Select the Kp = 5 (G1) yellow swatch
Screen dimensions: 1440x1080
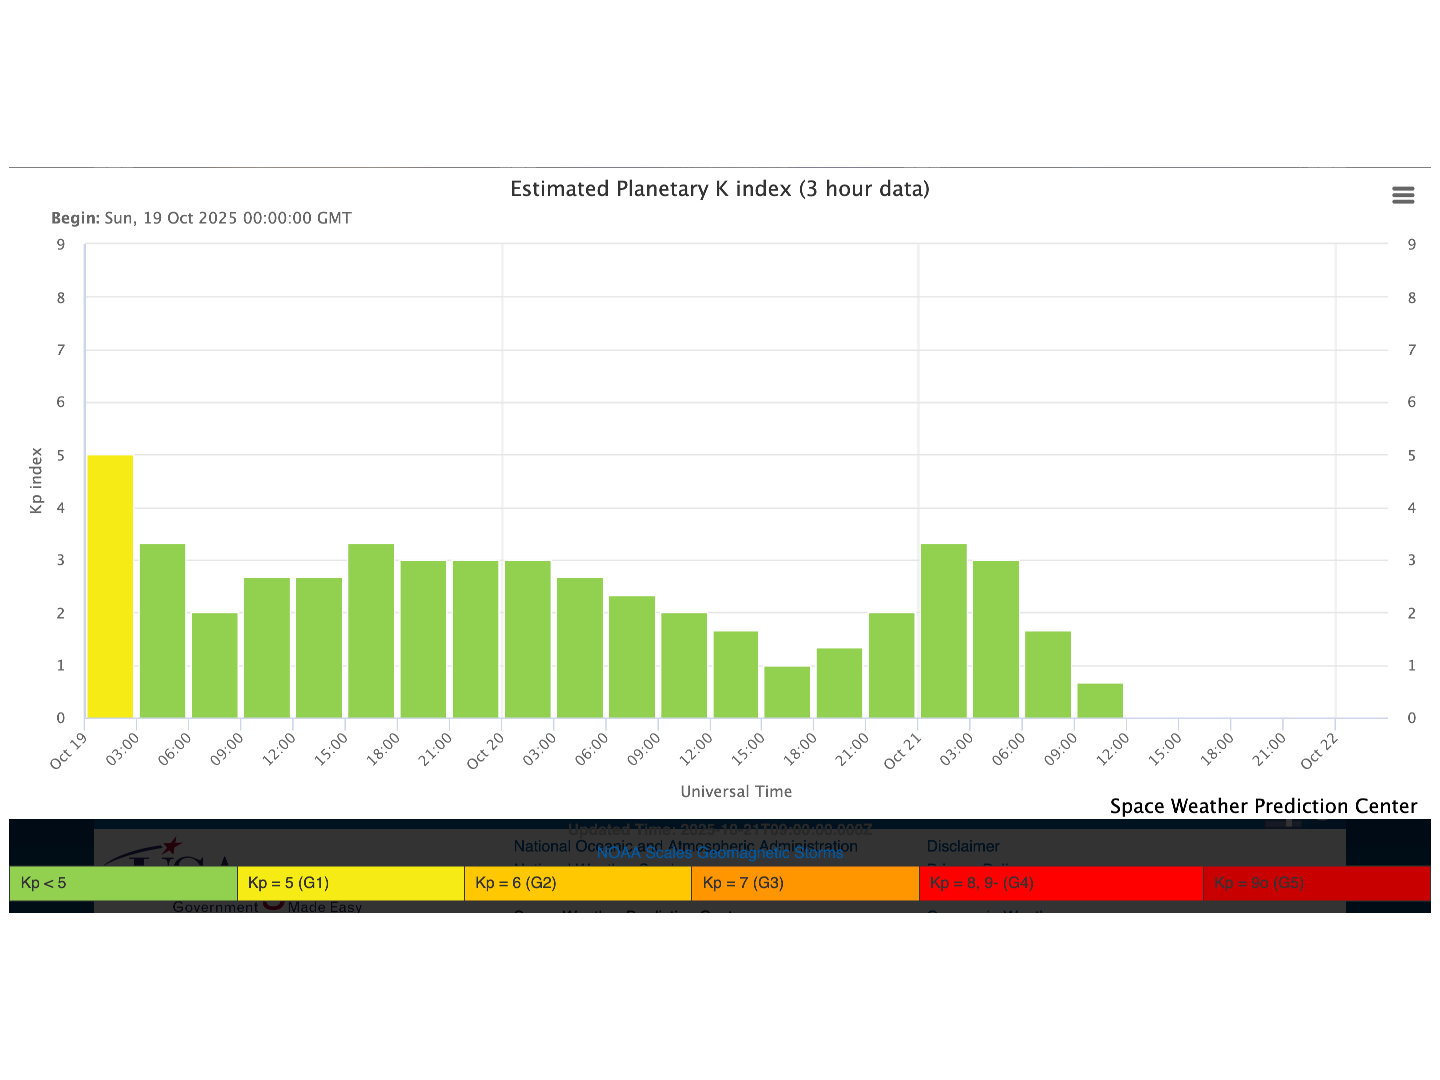pyautogui.click(x=350, y=883)
